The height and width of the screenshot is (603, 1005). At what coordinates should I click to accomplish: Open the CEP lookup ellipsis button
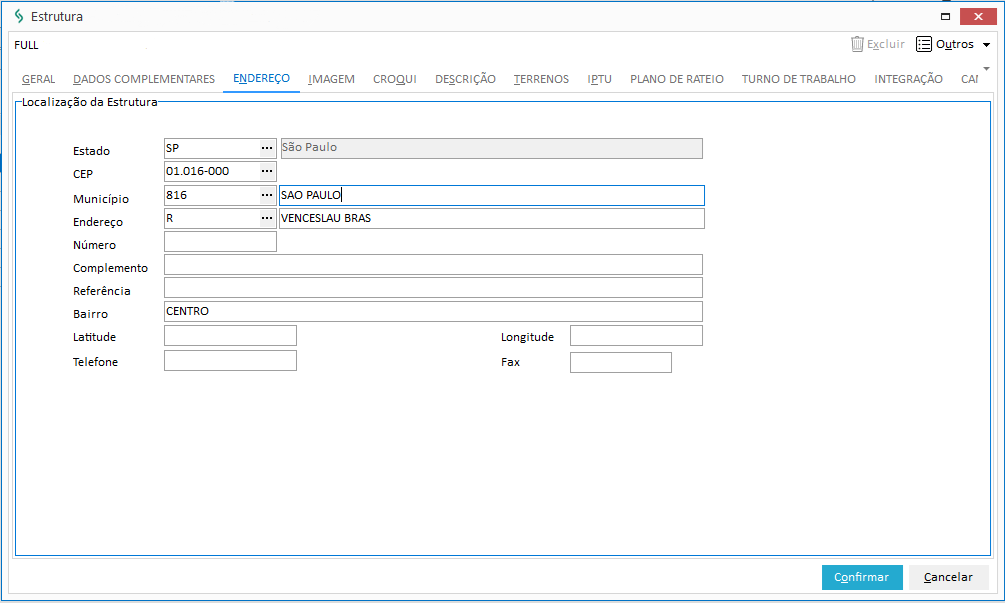click(x=267, y=171)
